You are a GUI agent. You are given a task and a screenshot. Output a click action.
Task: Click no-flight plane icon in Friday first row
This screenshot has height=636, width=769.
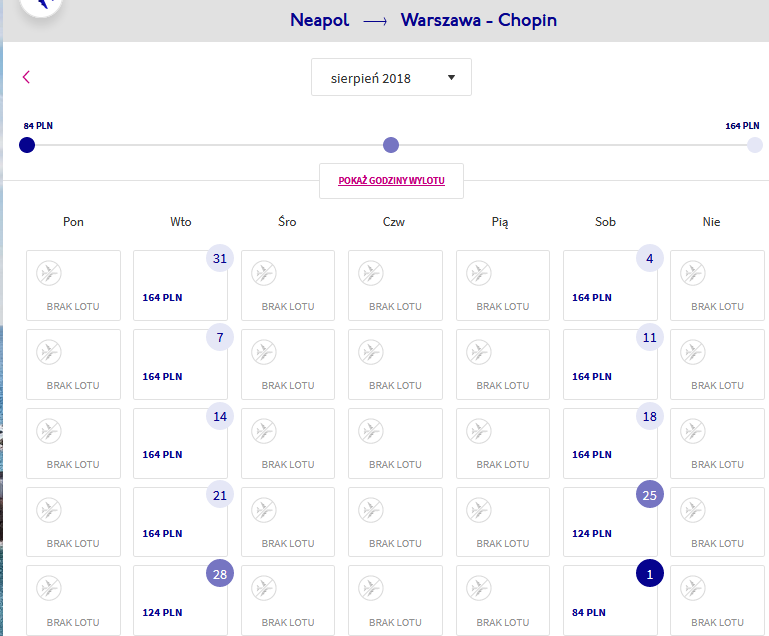pyautogui.click(x=479, y=273)
